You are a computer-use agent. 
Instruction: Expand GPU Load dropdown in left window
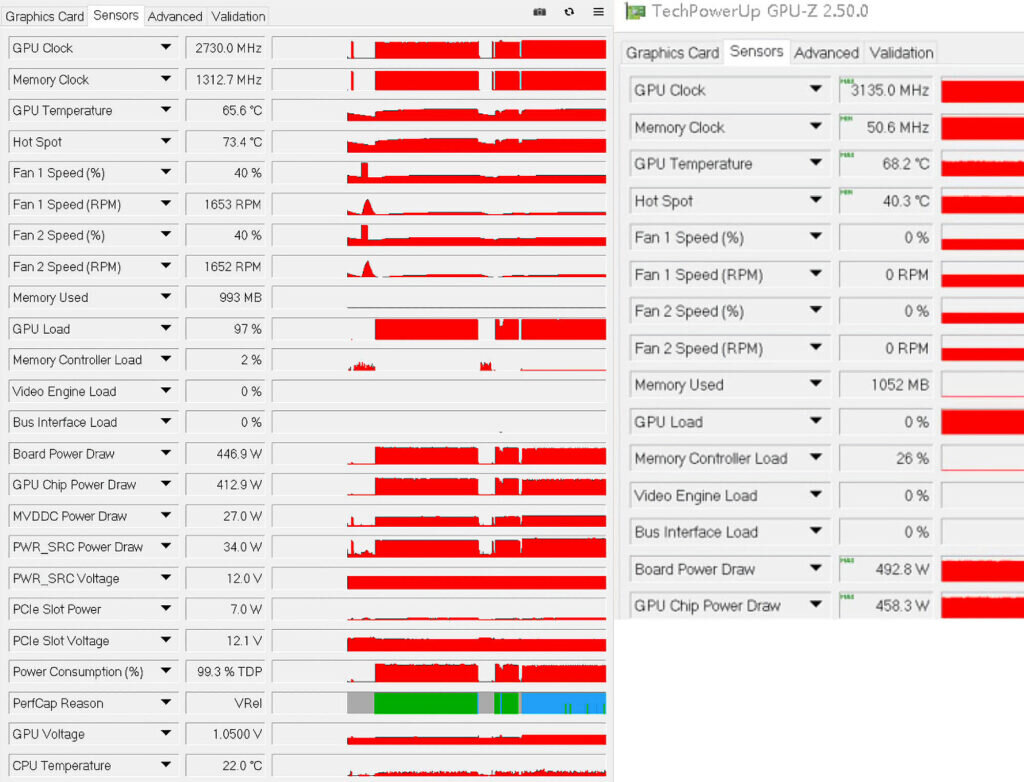coord(166,328)
